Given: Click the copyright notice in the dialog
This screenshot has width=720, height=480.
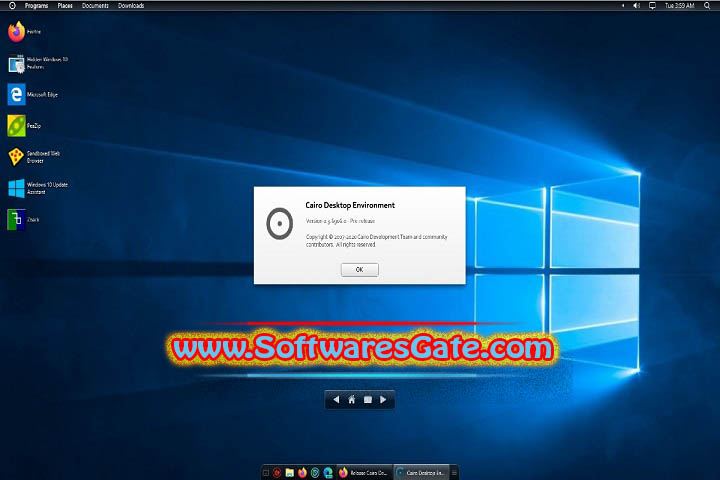Looking at the screenshot, I should coord(377,241).
